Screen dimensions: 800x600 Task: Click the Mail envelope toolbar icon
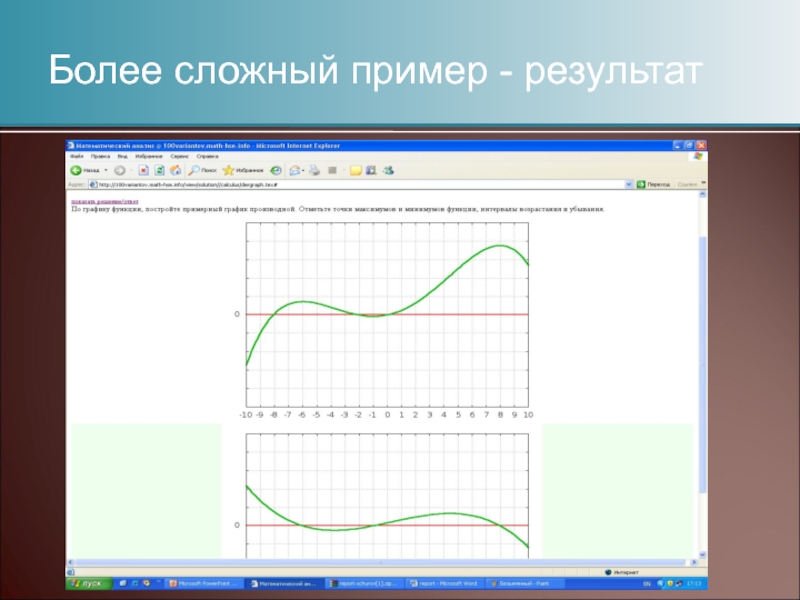pyautogui.click(x=295, y=170)
